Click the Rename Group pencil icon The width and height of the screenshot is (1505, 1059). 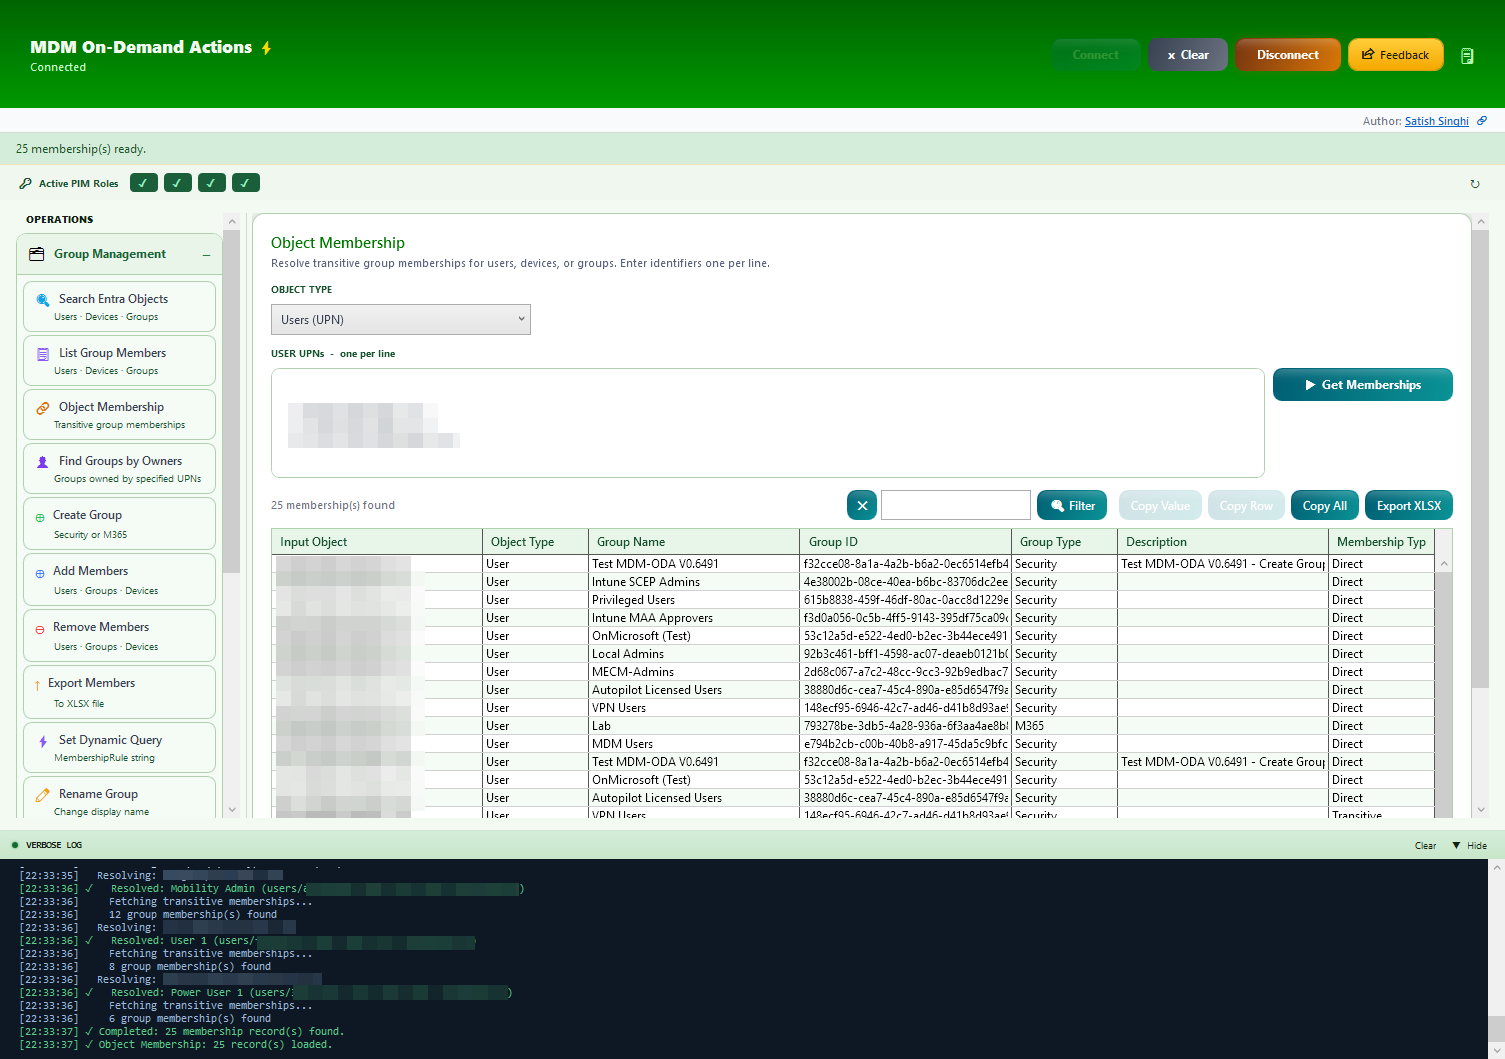click(x=42, y=794)
